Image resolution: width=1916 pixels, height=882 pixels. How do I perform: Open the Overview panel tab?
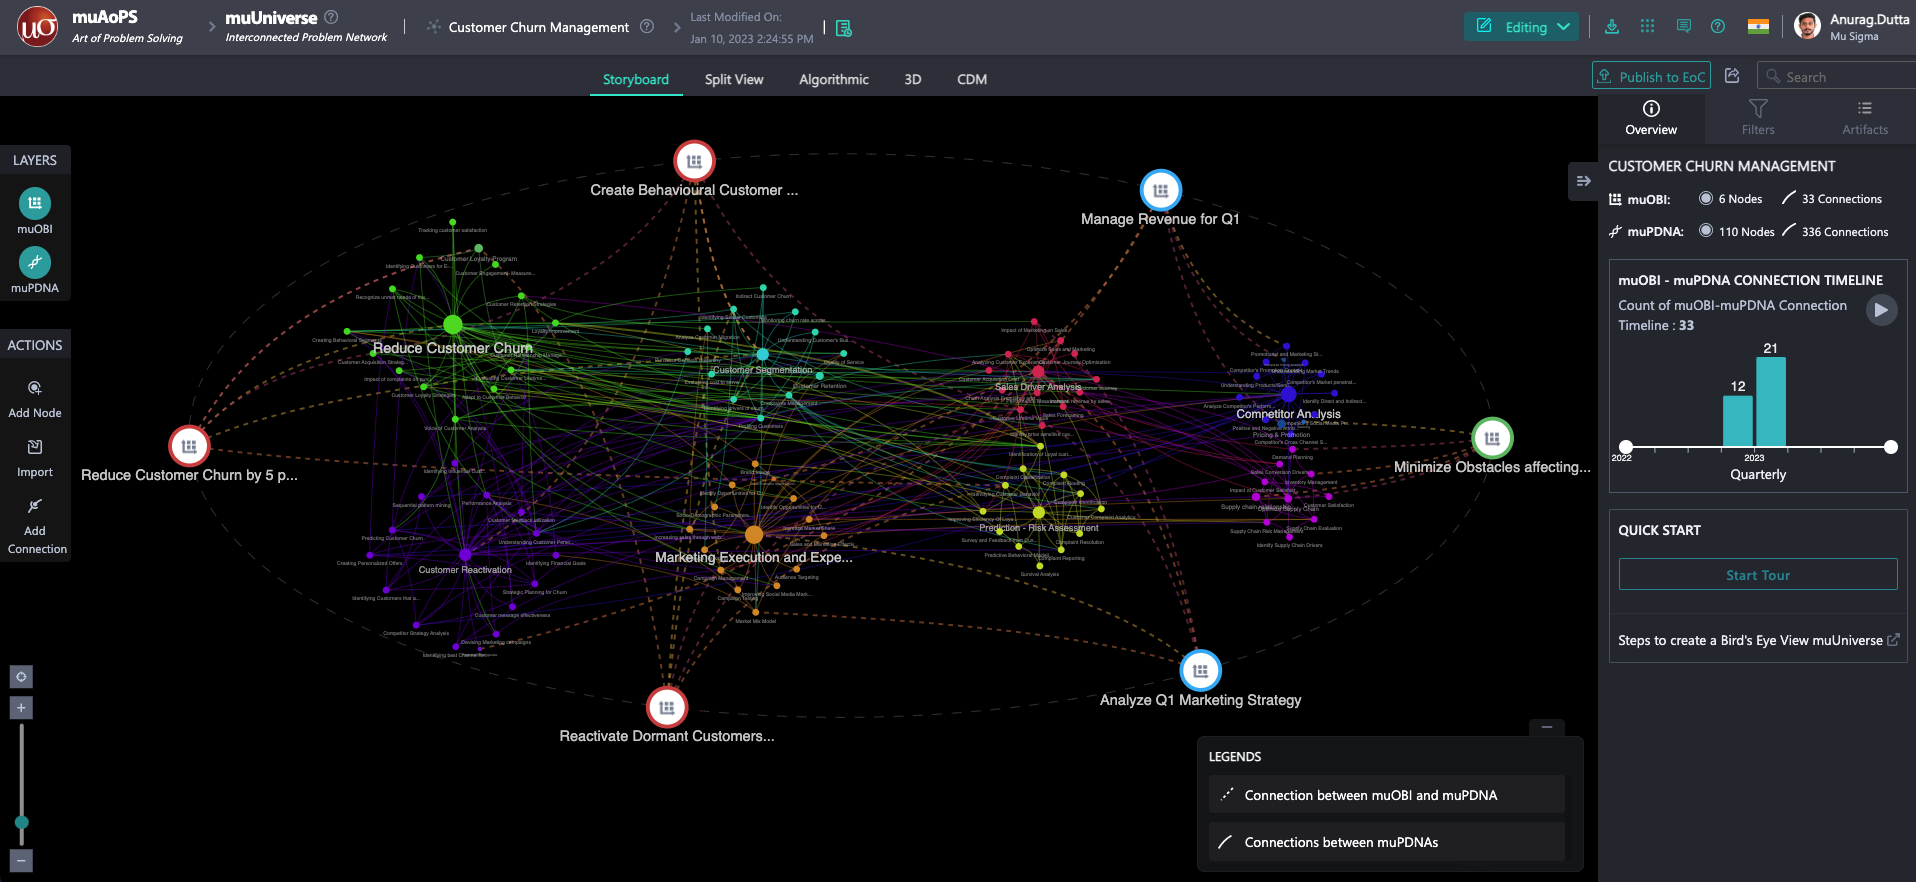point(1651,118)
